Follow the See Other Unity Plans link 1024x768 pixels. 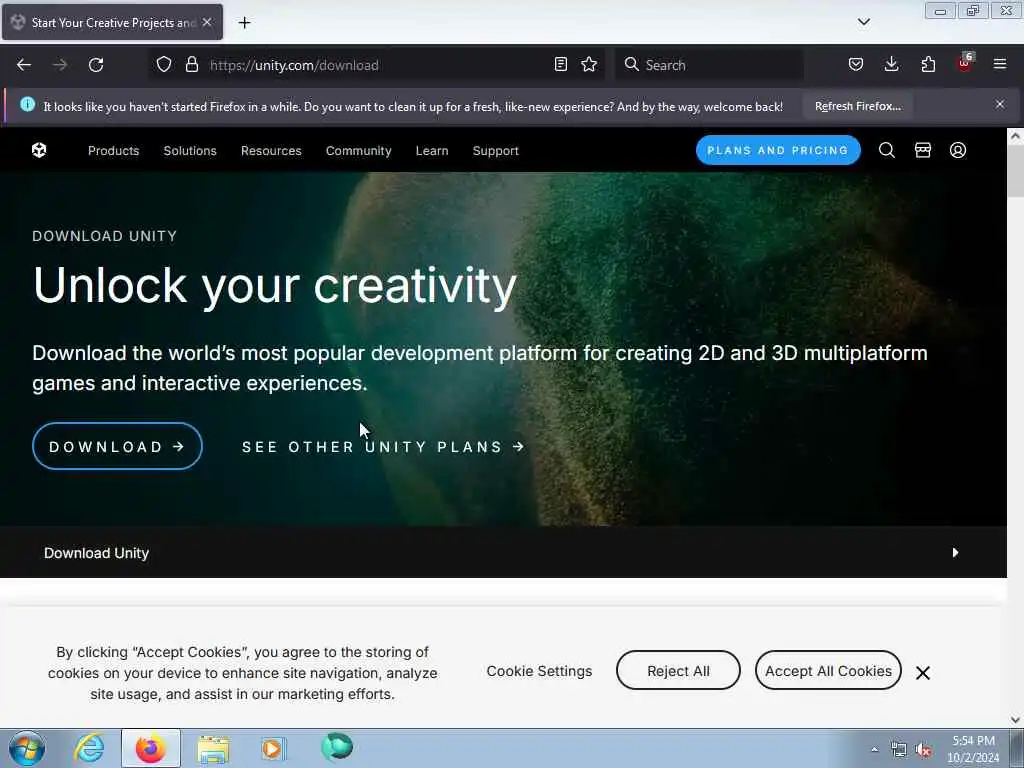coord(383,447)
